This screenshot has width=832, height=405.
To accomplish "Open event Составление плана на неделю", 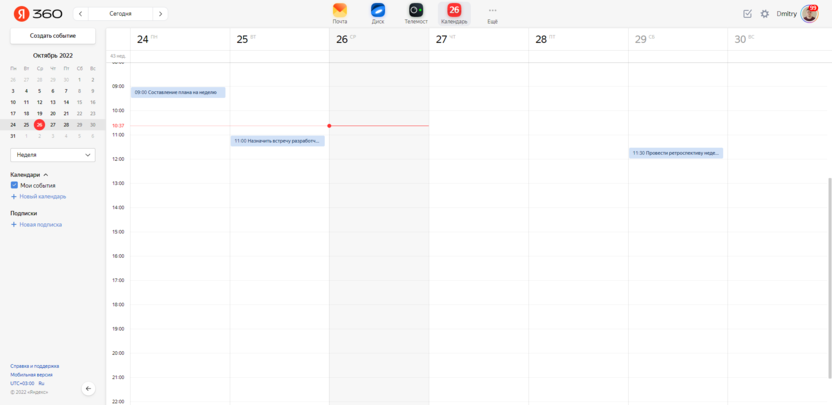I will [x=178, y=92].
